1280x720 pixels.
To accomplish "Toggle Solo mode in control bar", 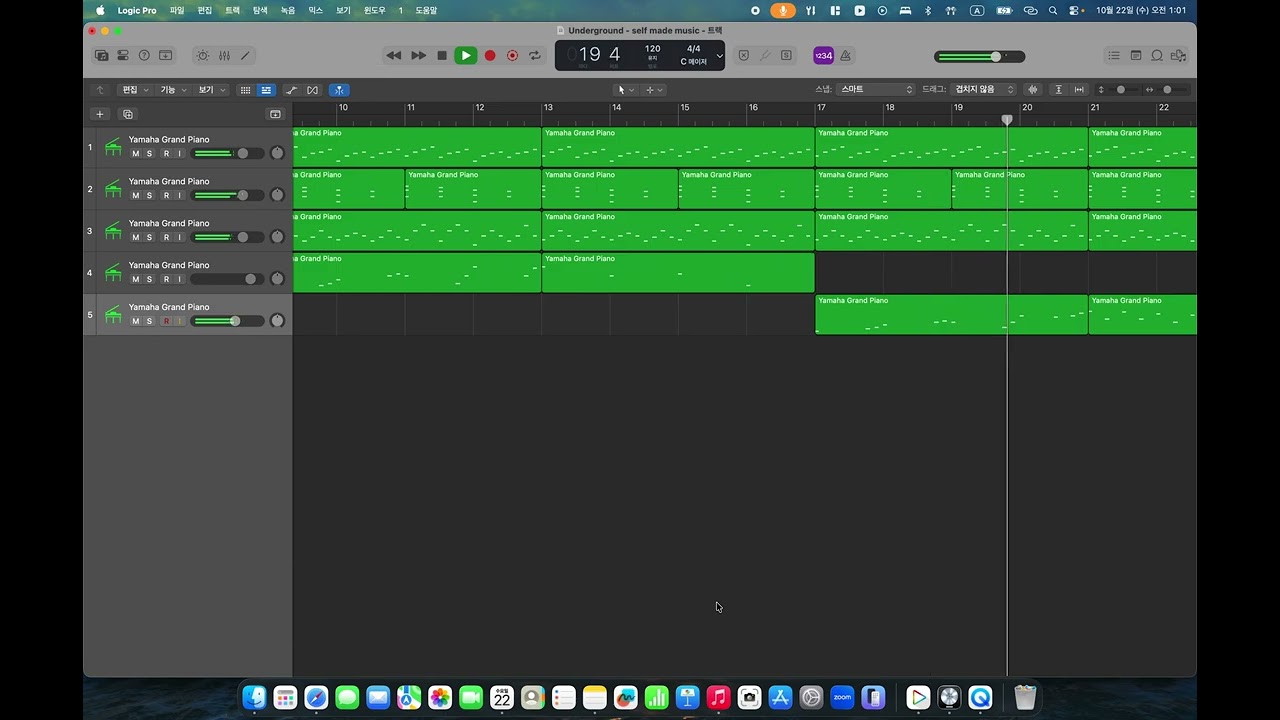I will pyautogui.click(x=786, y=56).
